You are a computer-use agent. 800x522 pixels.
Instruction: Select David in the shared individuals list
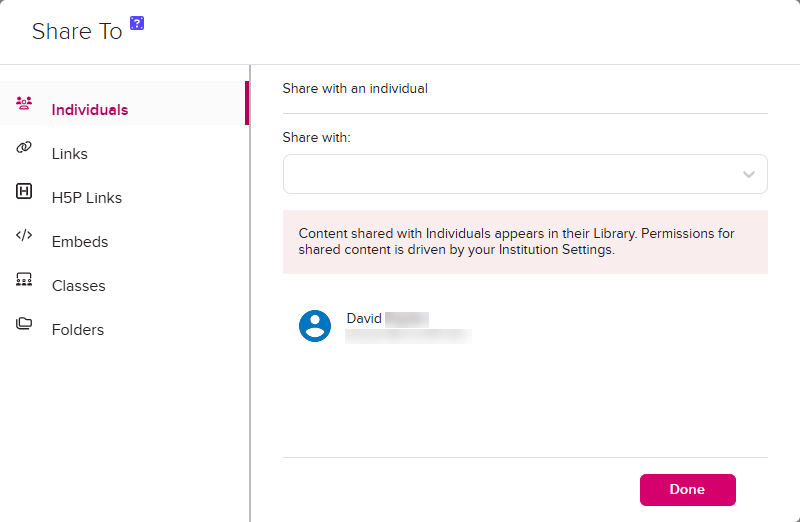tap(387, 319)
